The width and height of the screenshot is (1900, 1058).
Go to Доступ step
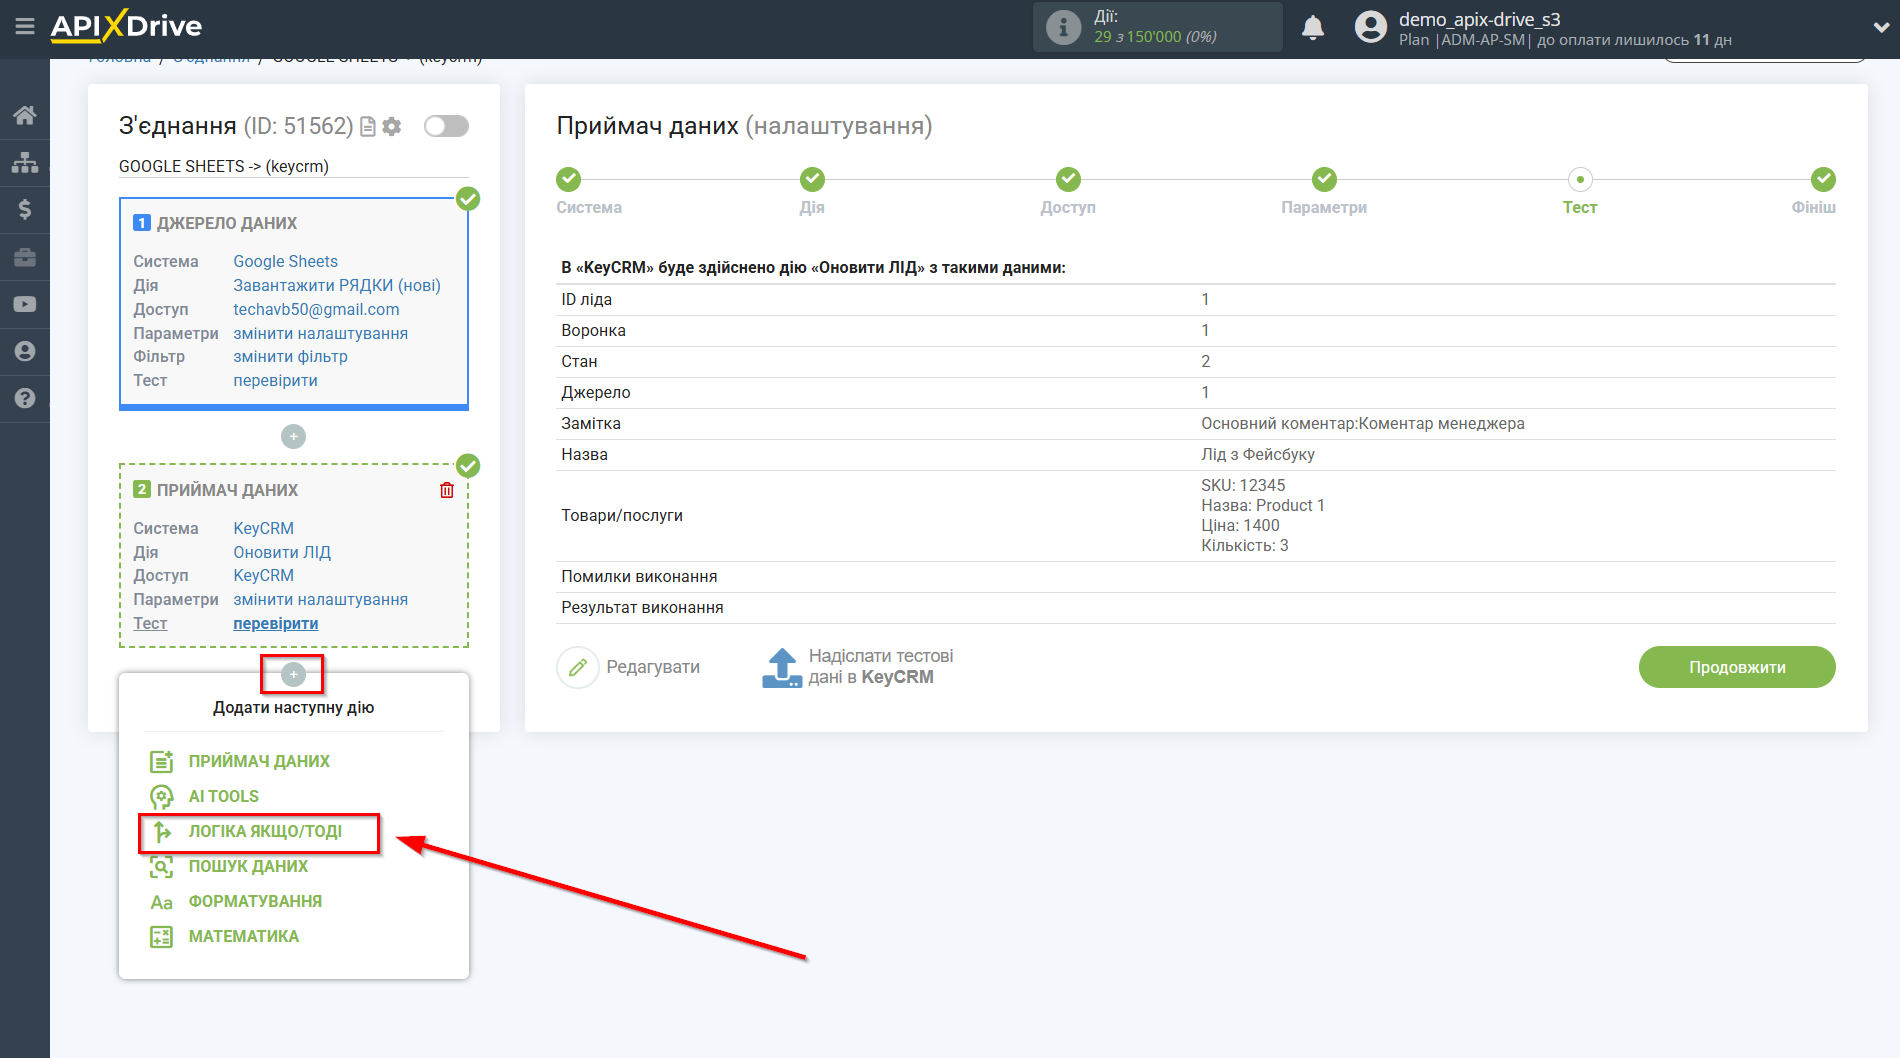coord(1068,179)
